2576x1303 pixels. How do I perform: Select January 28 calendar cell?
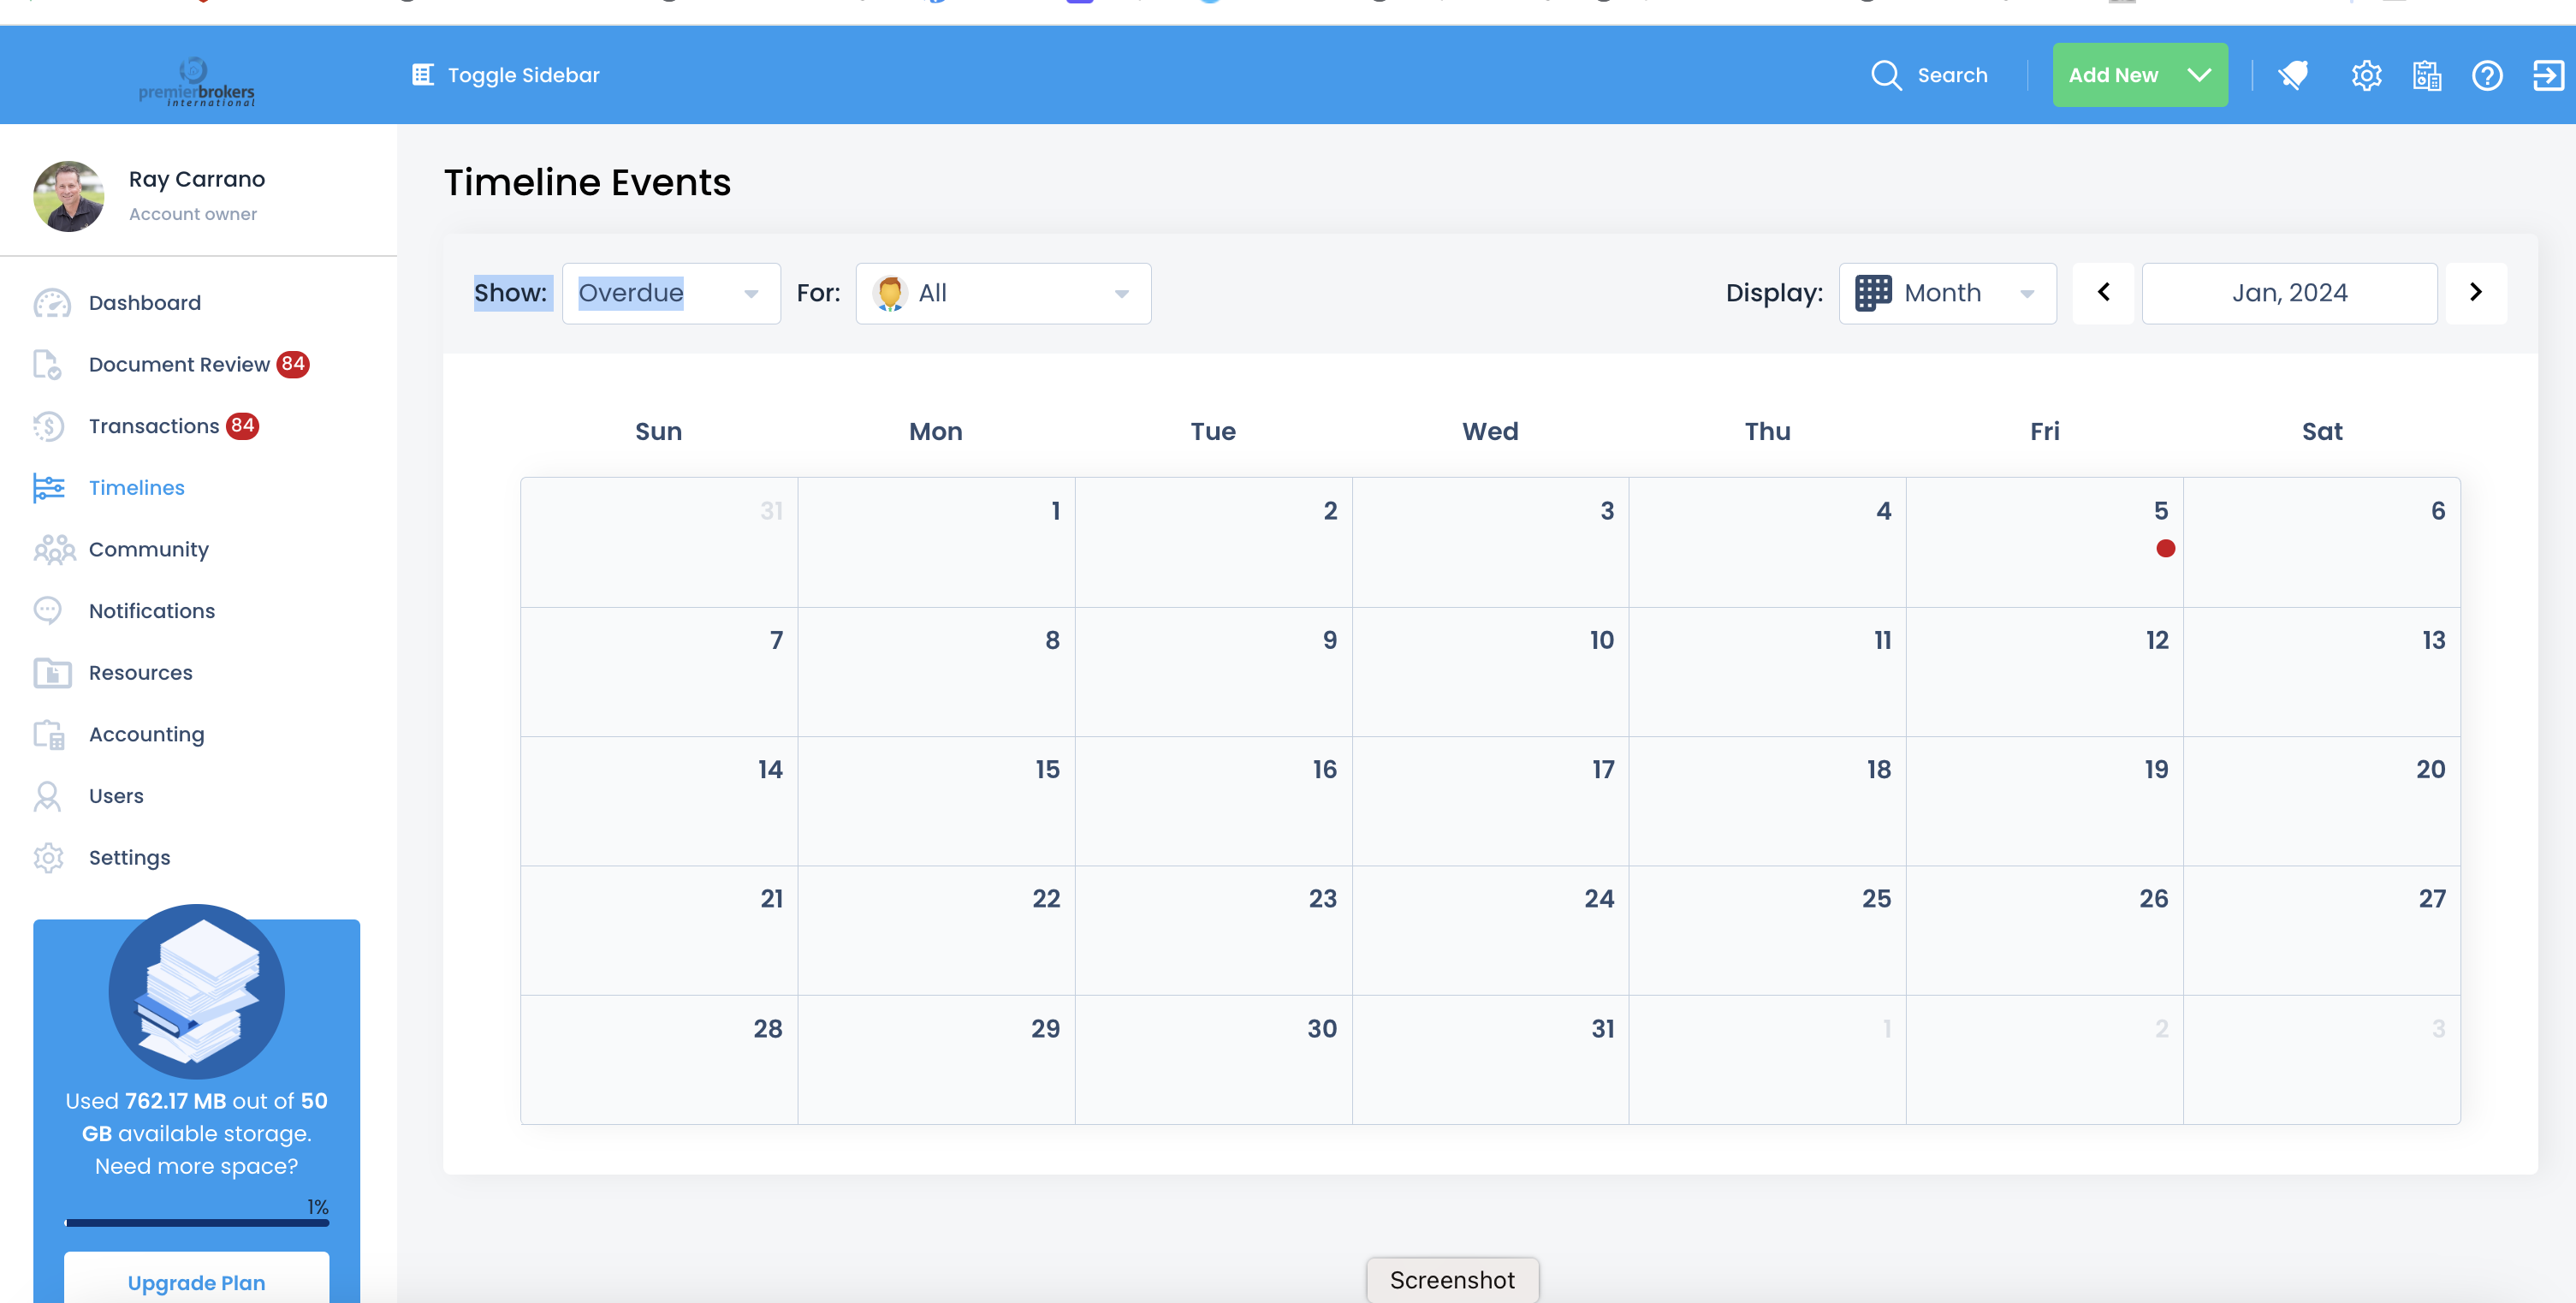659,1060
